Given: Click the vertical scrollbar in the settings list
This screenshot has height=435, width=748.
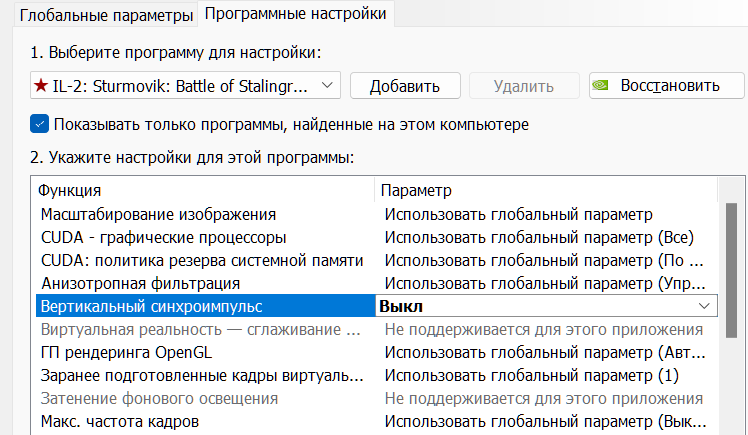Looking at the screenshot, I should tap(732, 268).
